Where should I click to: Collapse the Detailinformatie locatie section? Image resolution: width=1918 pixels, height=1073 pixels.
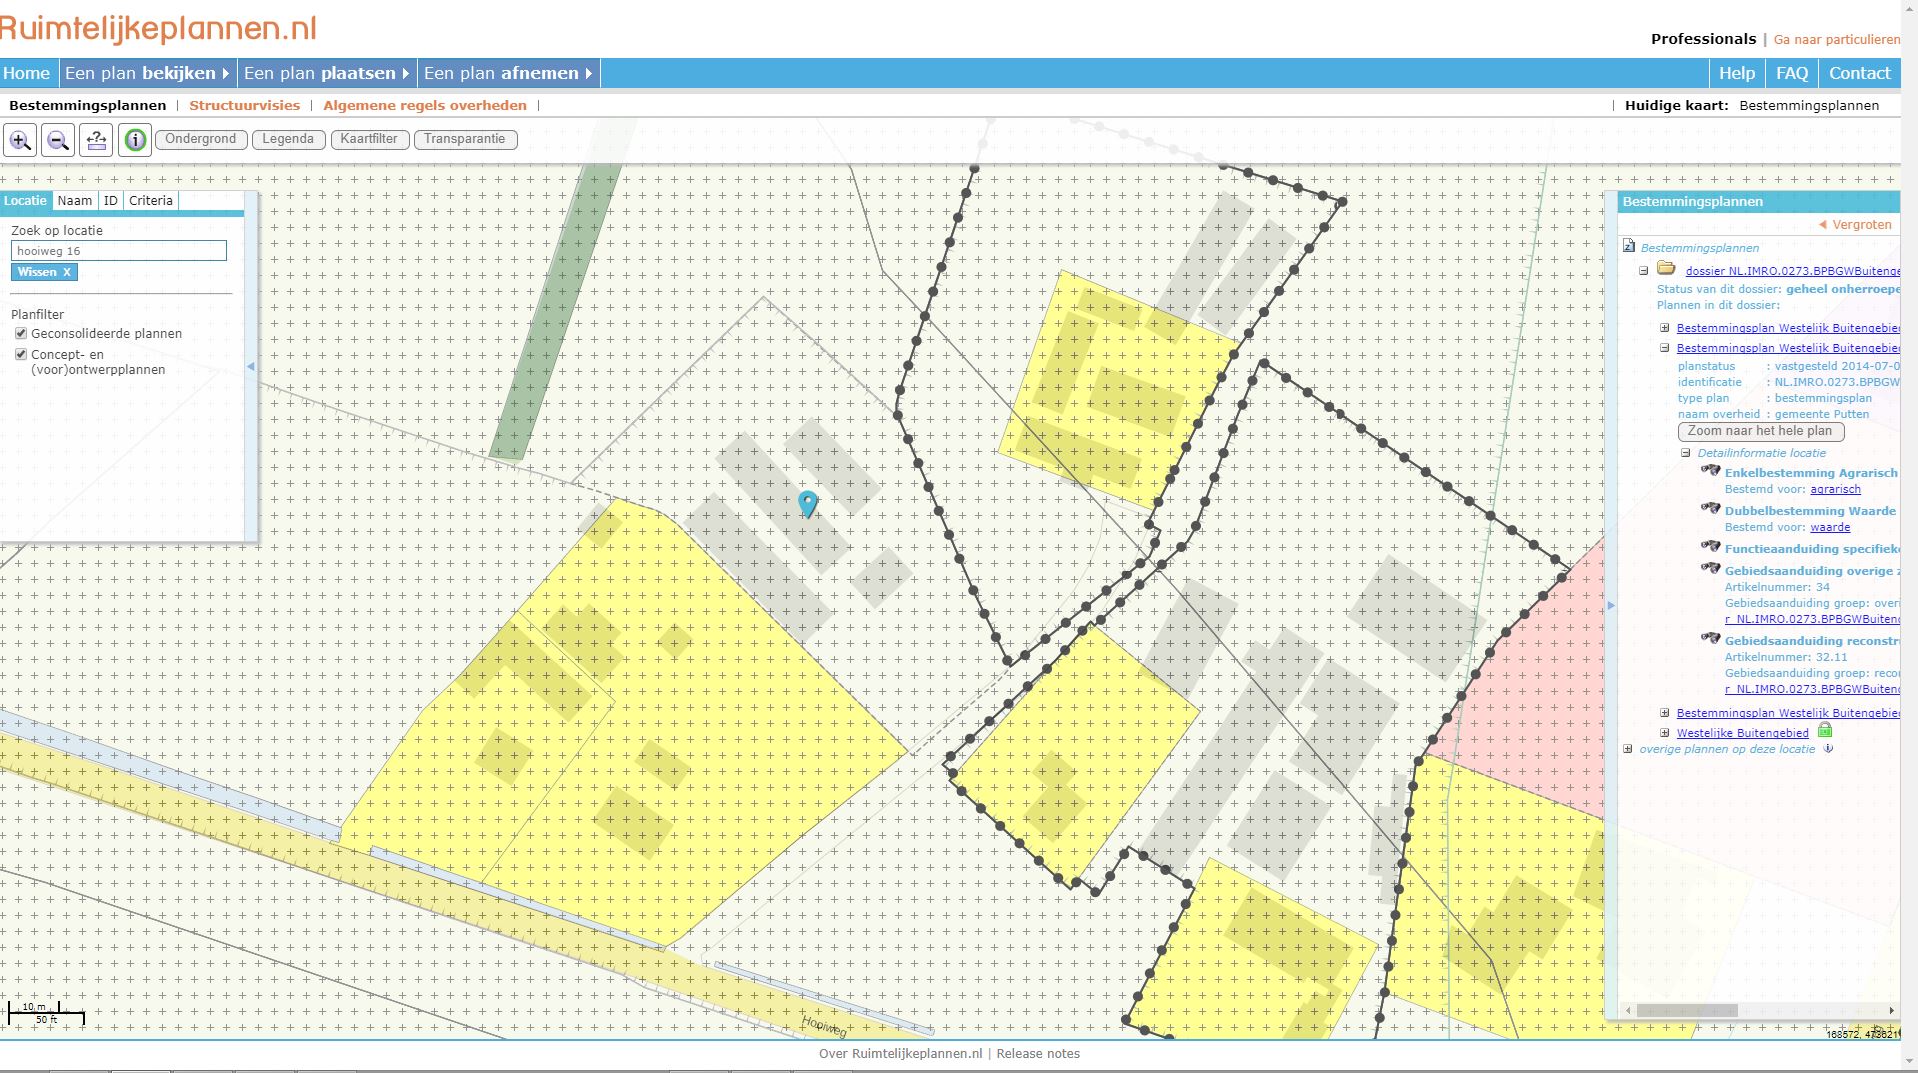(1684, 453)
